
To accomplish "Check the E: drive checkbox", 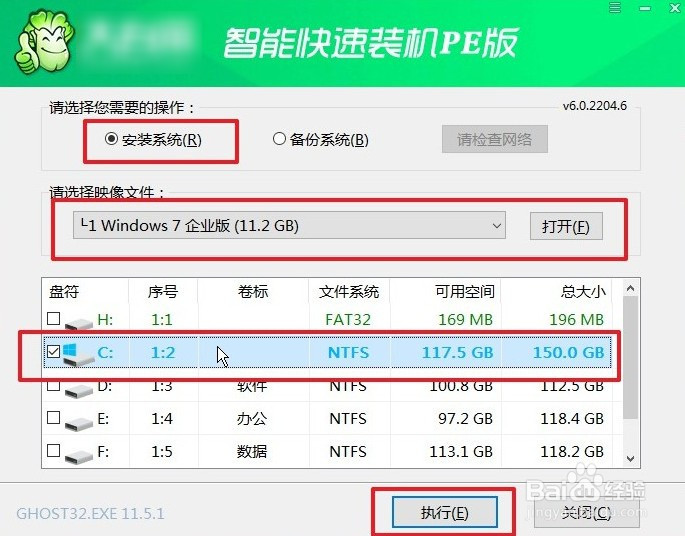I will click(53, 418).
